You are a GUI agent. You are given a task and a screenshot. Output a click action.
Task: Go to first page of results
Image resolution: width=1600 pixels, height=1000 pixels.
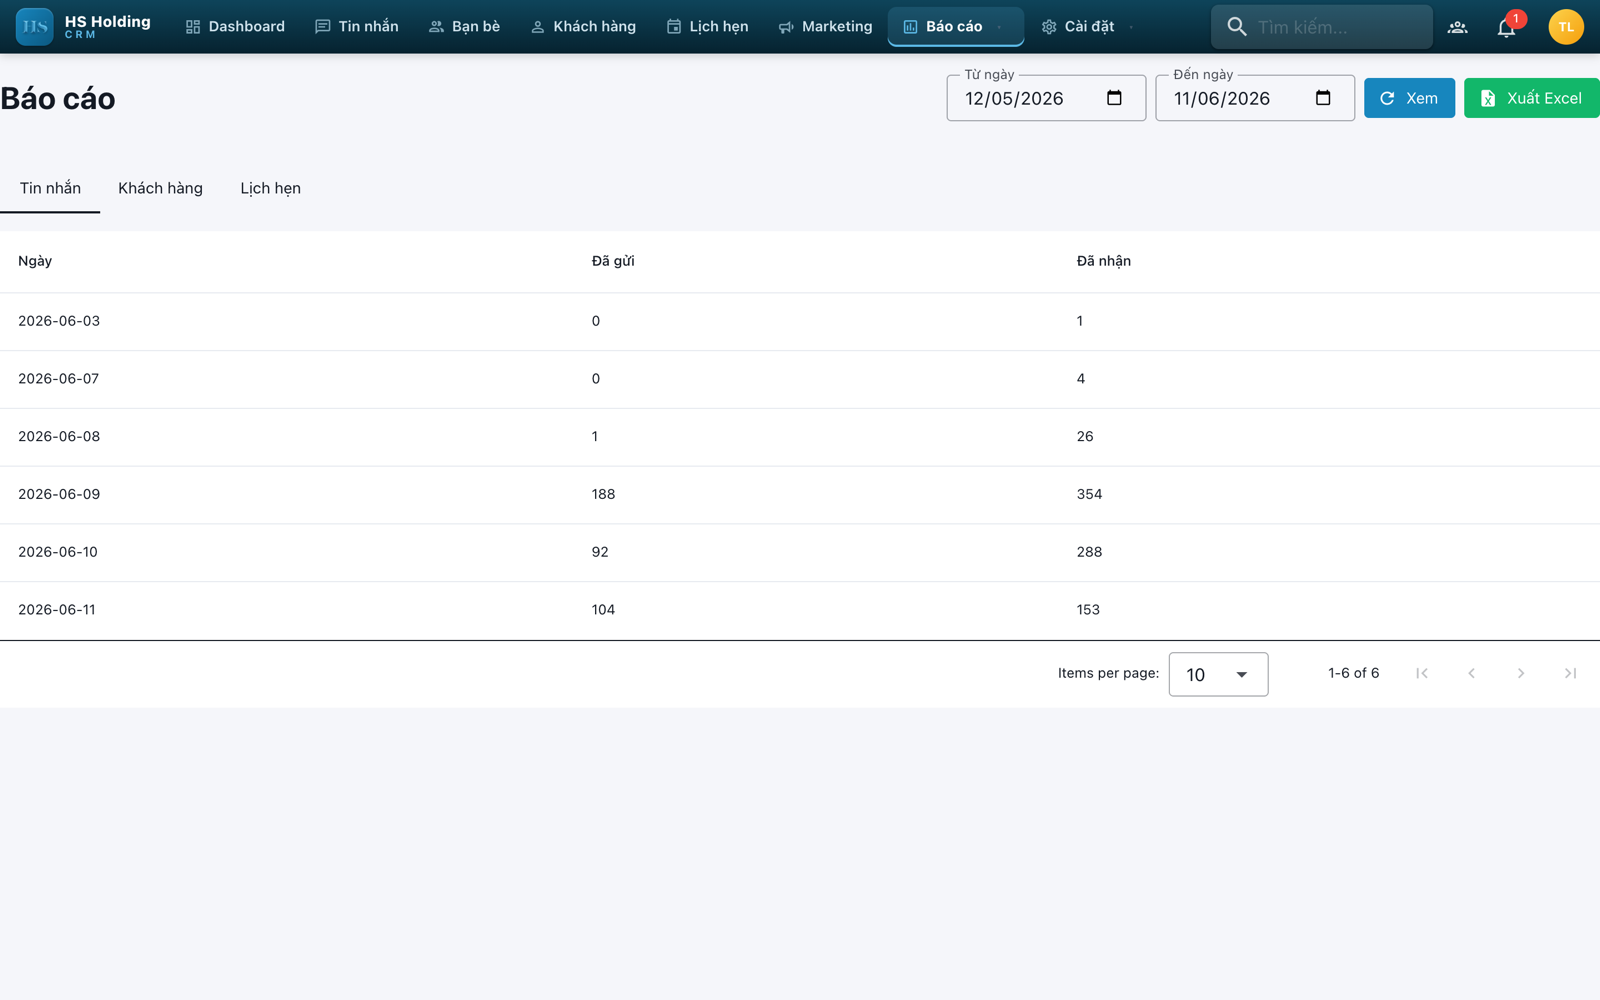click(1422, 673)
